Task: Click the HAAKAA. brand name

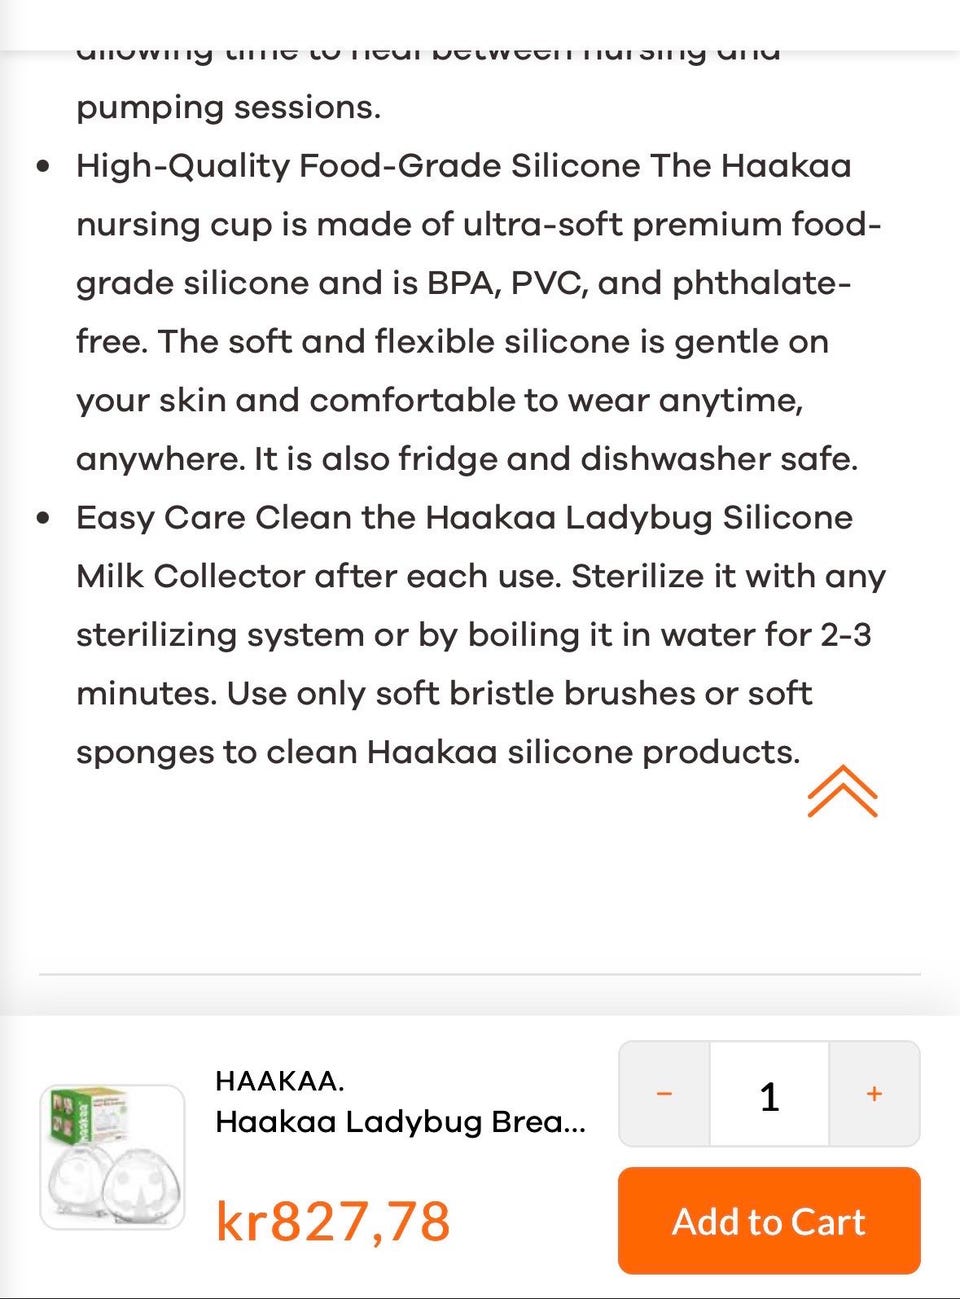Action: pos(280,1081)
